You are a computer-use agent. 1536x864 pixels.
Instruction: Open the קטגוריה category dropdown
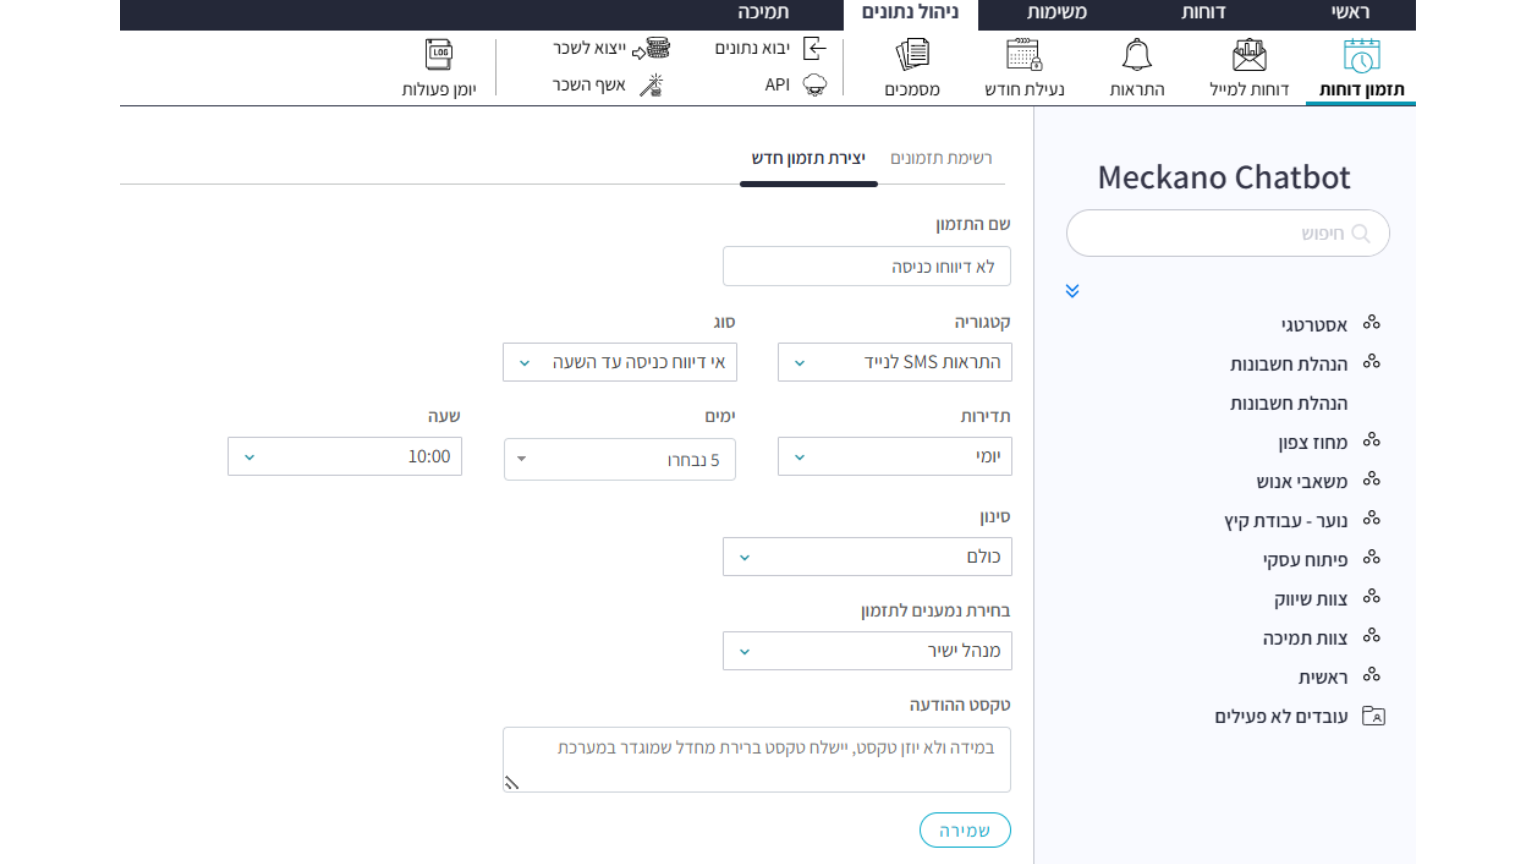tap(894, 362)
